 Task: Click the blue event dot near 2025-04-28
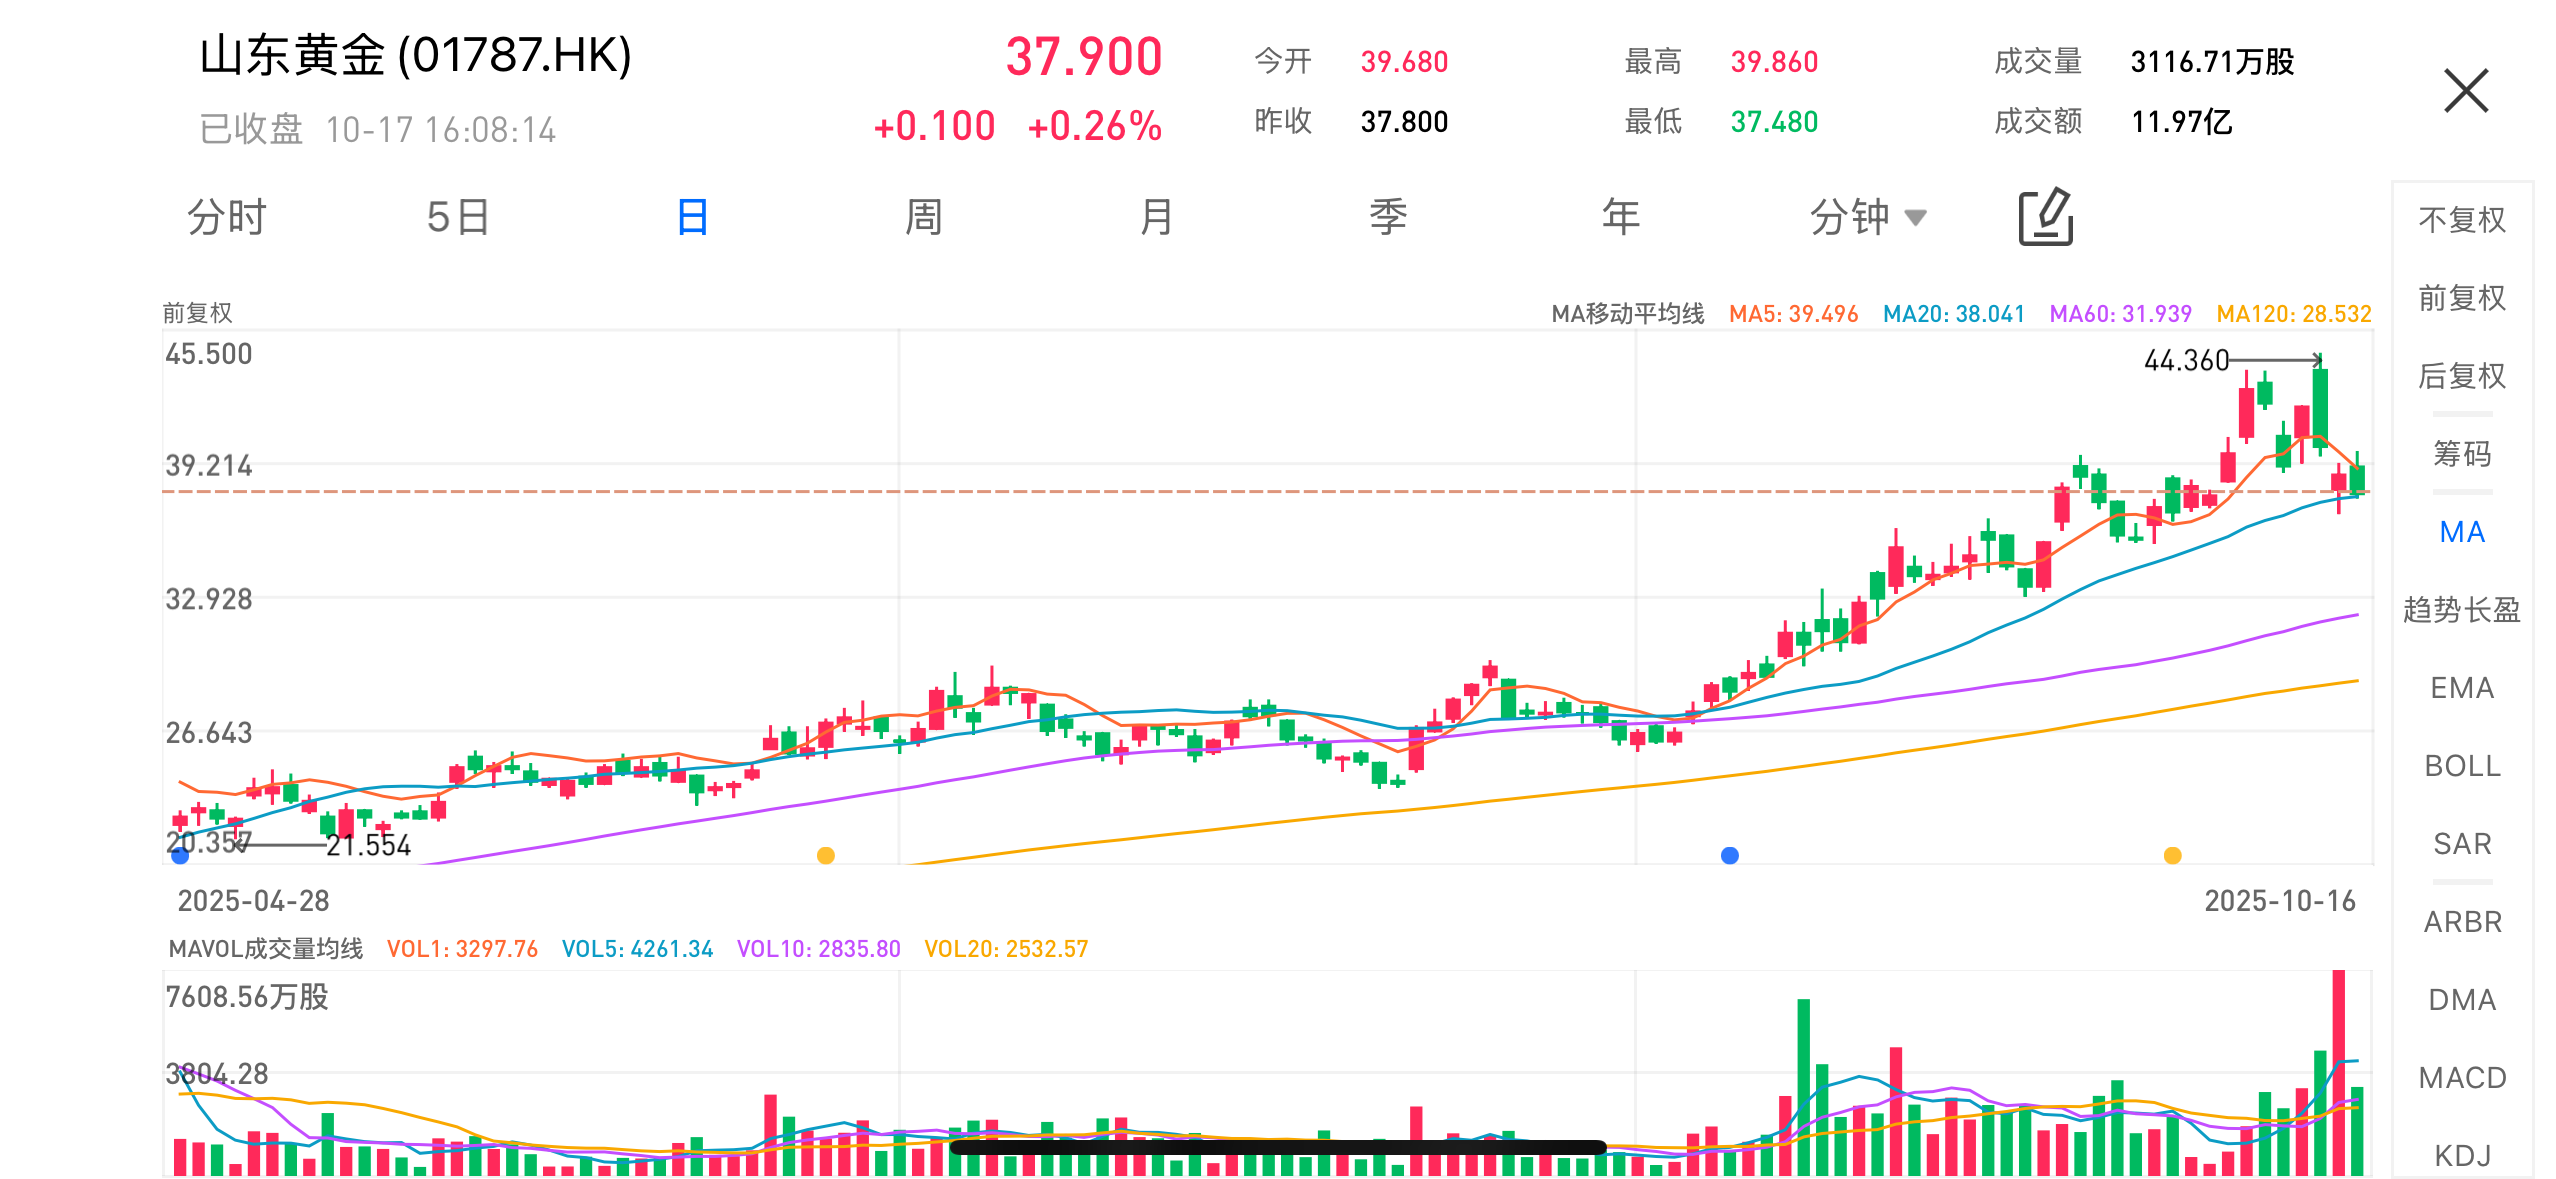click(180, 855)
